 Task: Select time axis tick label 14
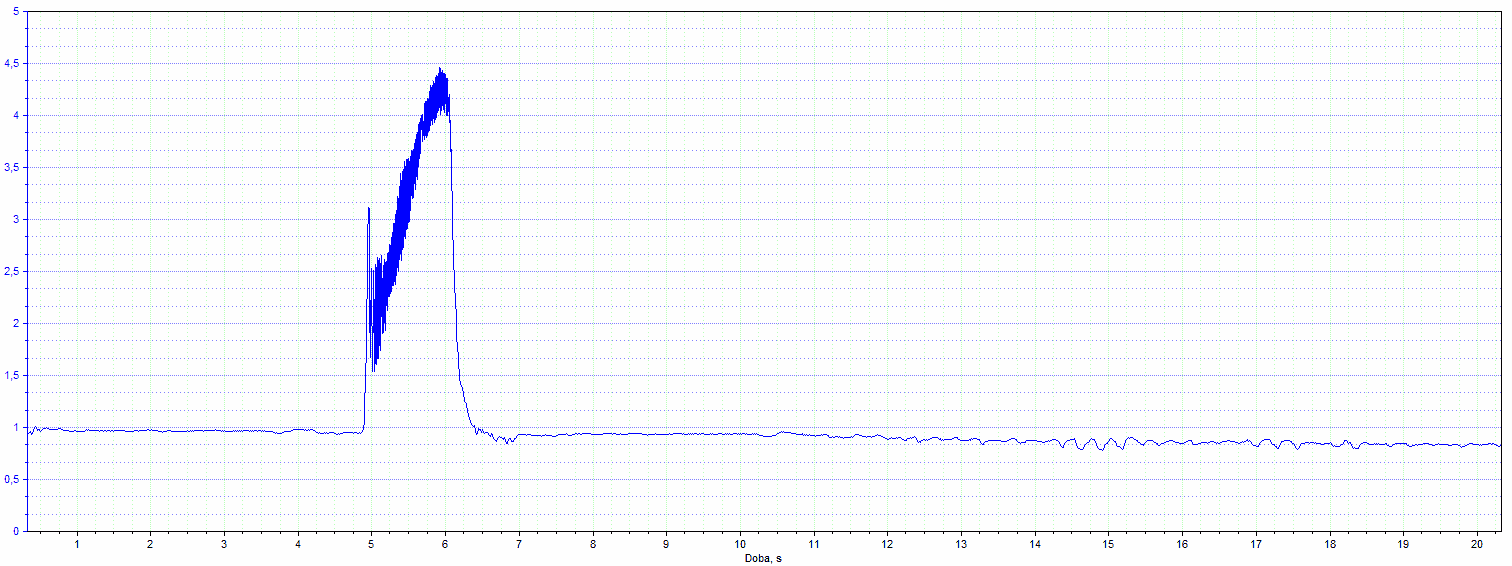(1035, 545)
